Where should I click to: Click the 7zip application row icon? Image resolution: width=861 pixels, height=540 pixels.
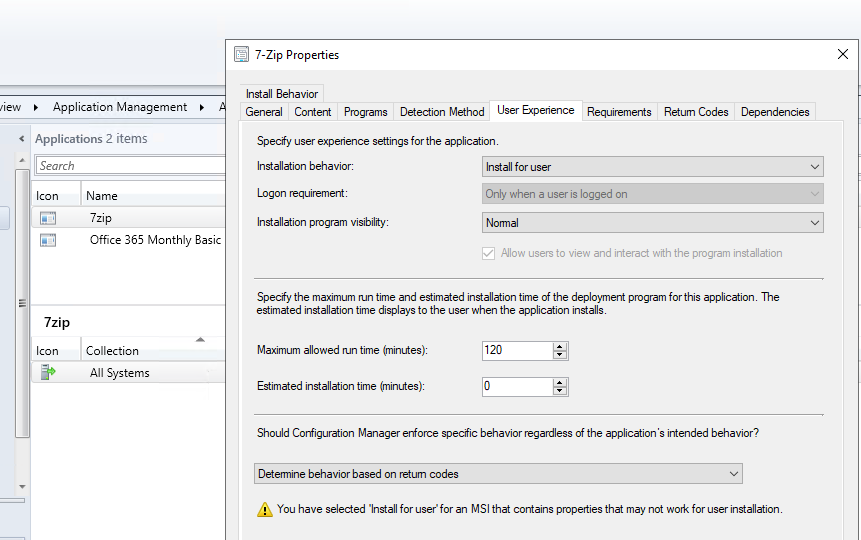pos(48,218)
